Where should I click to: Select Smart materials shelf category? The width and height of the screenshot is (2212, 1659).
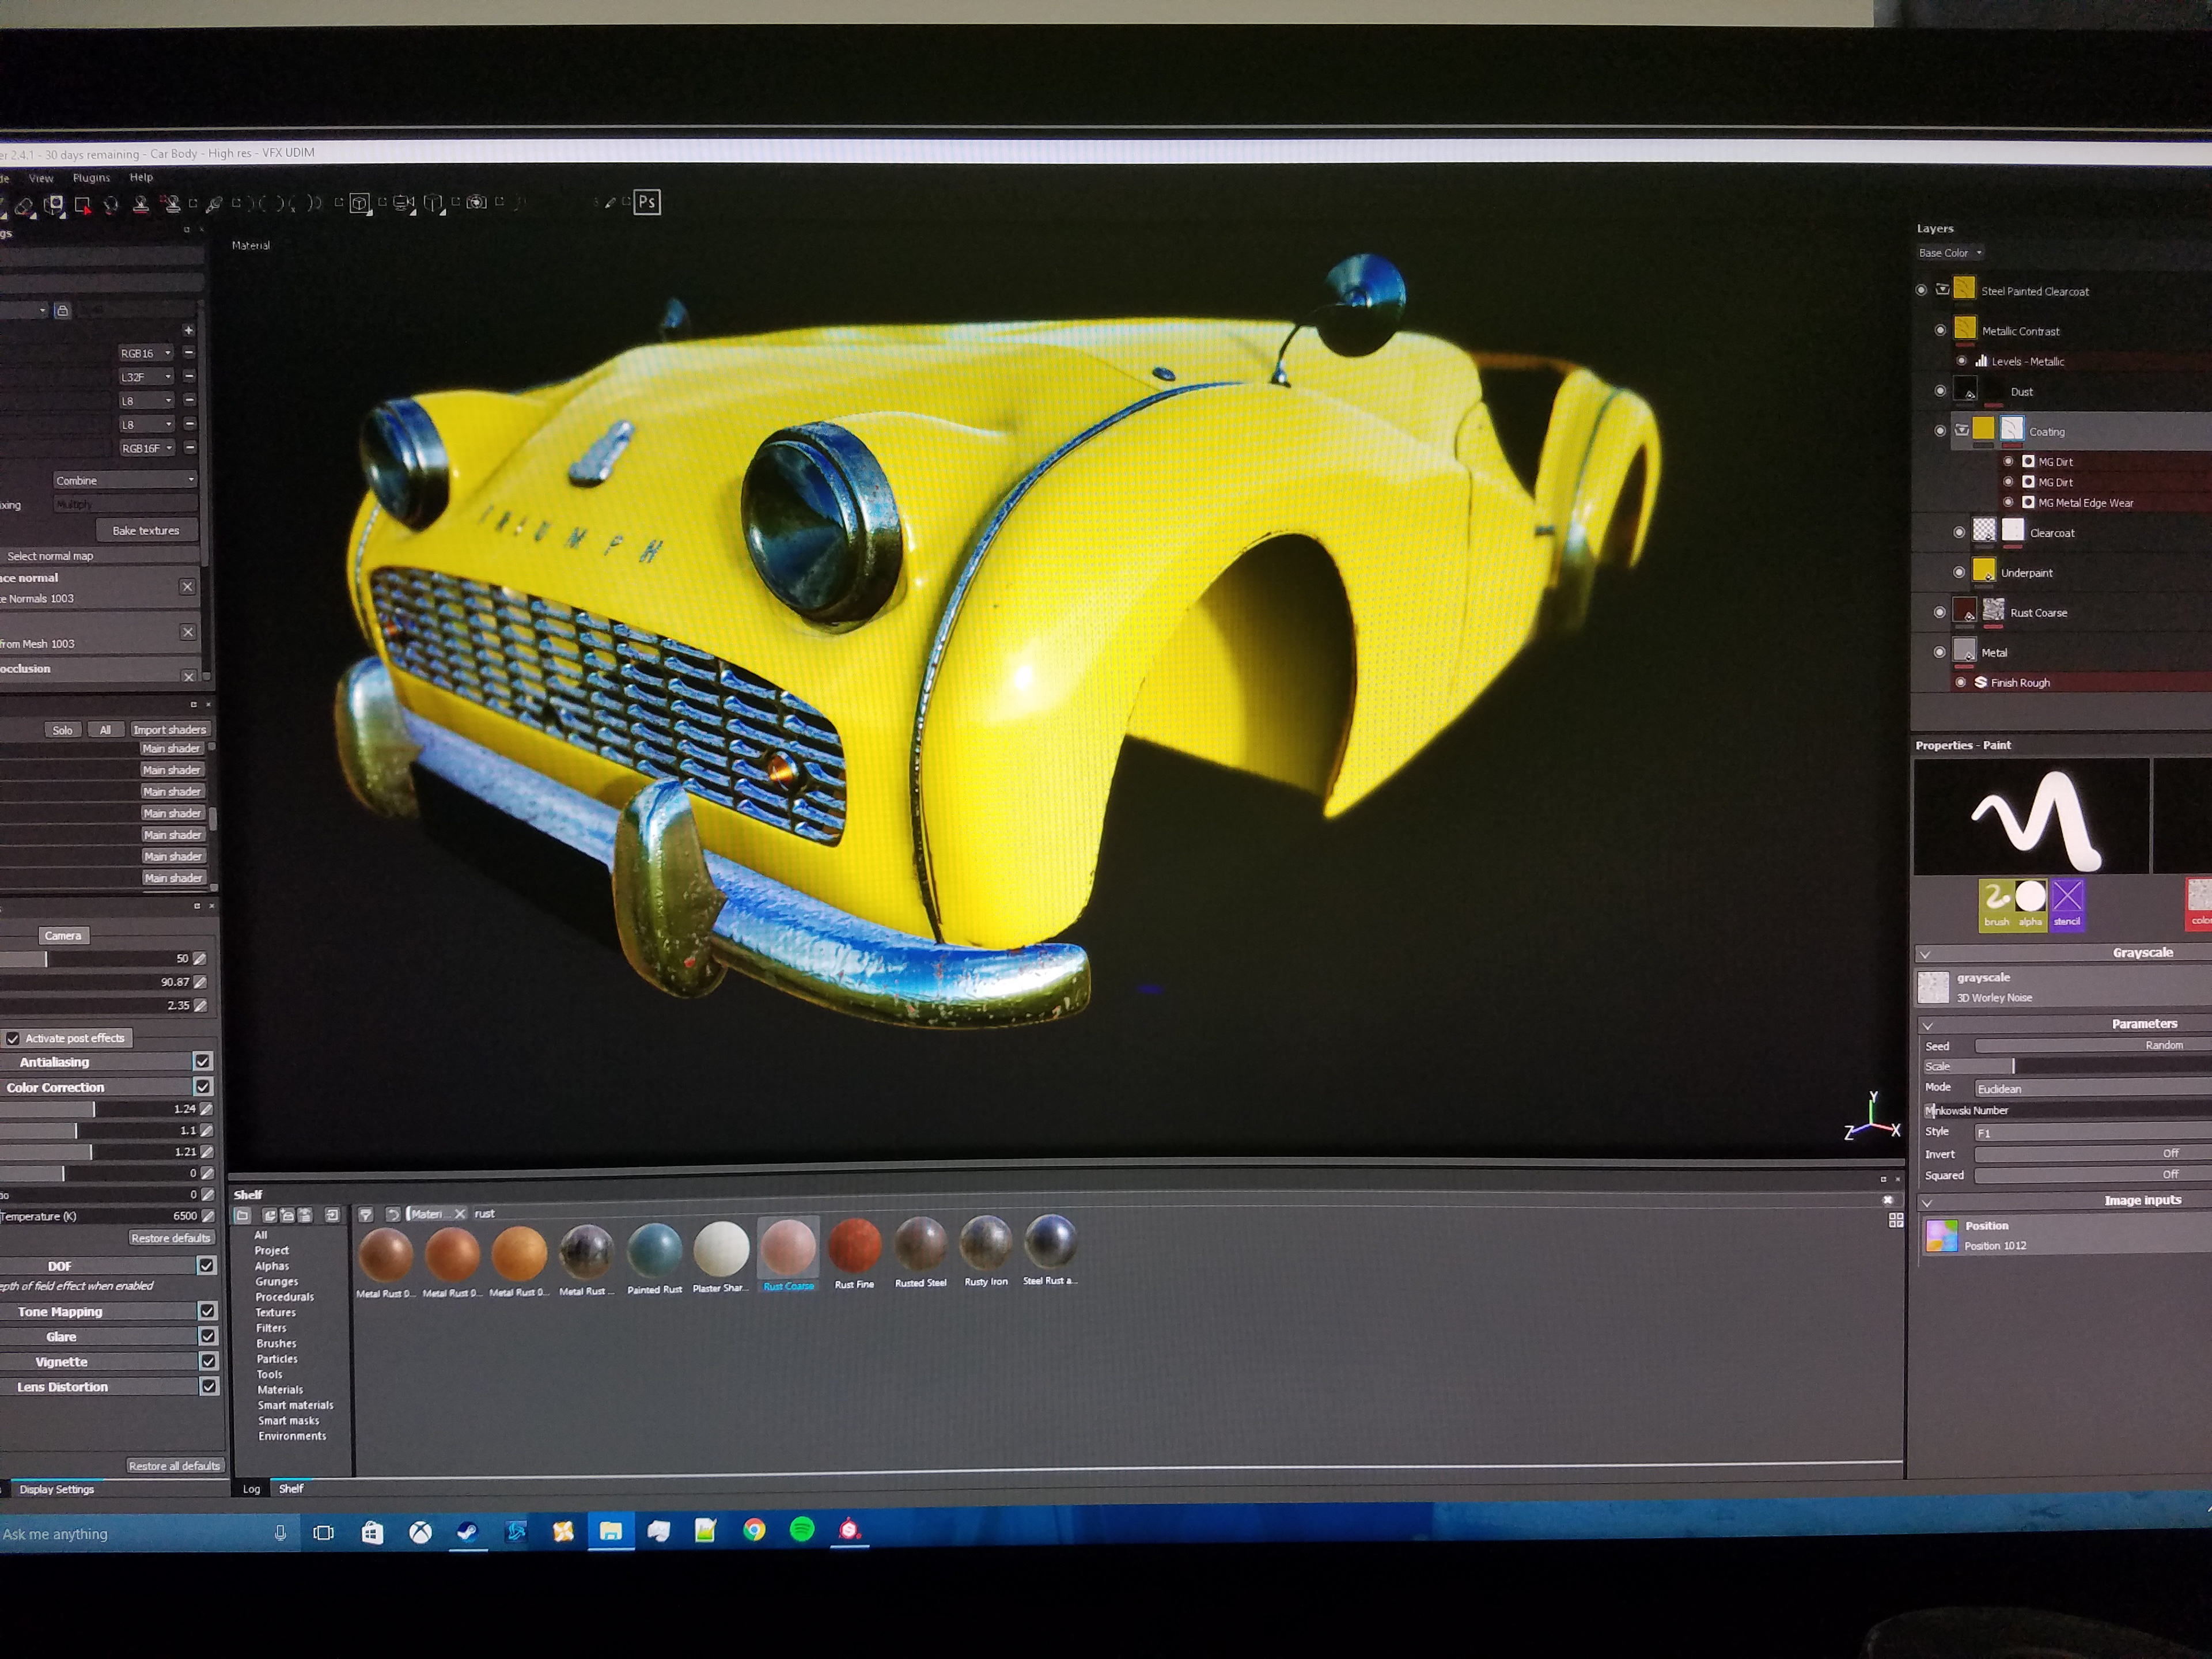[295, 1405]
